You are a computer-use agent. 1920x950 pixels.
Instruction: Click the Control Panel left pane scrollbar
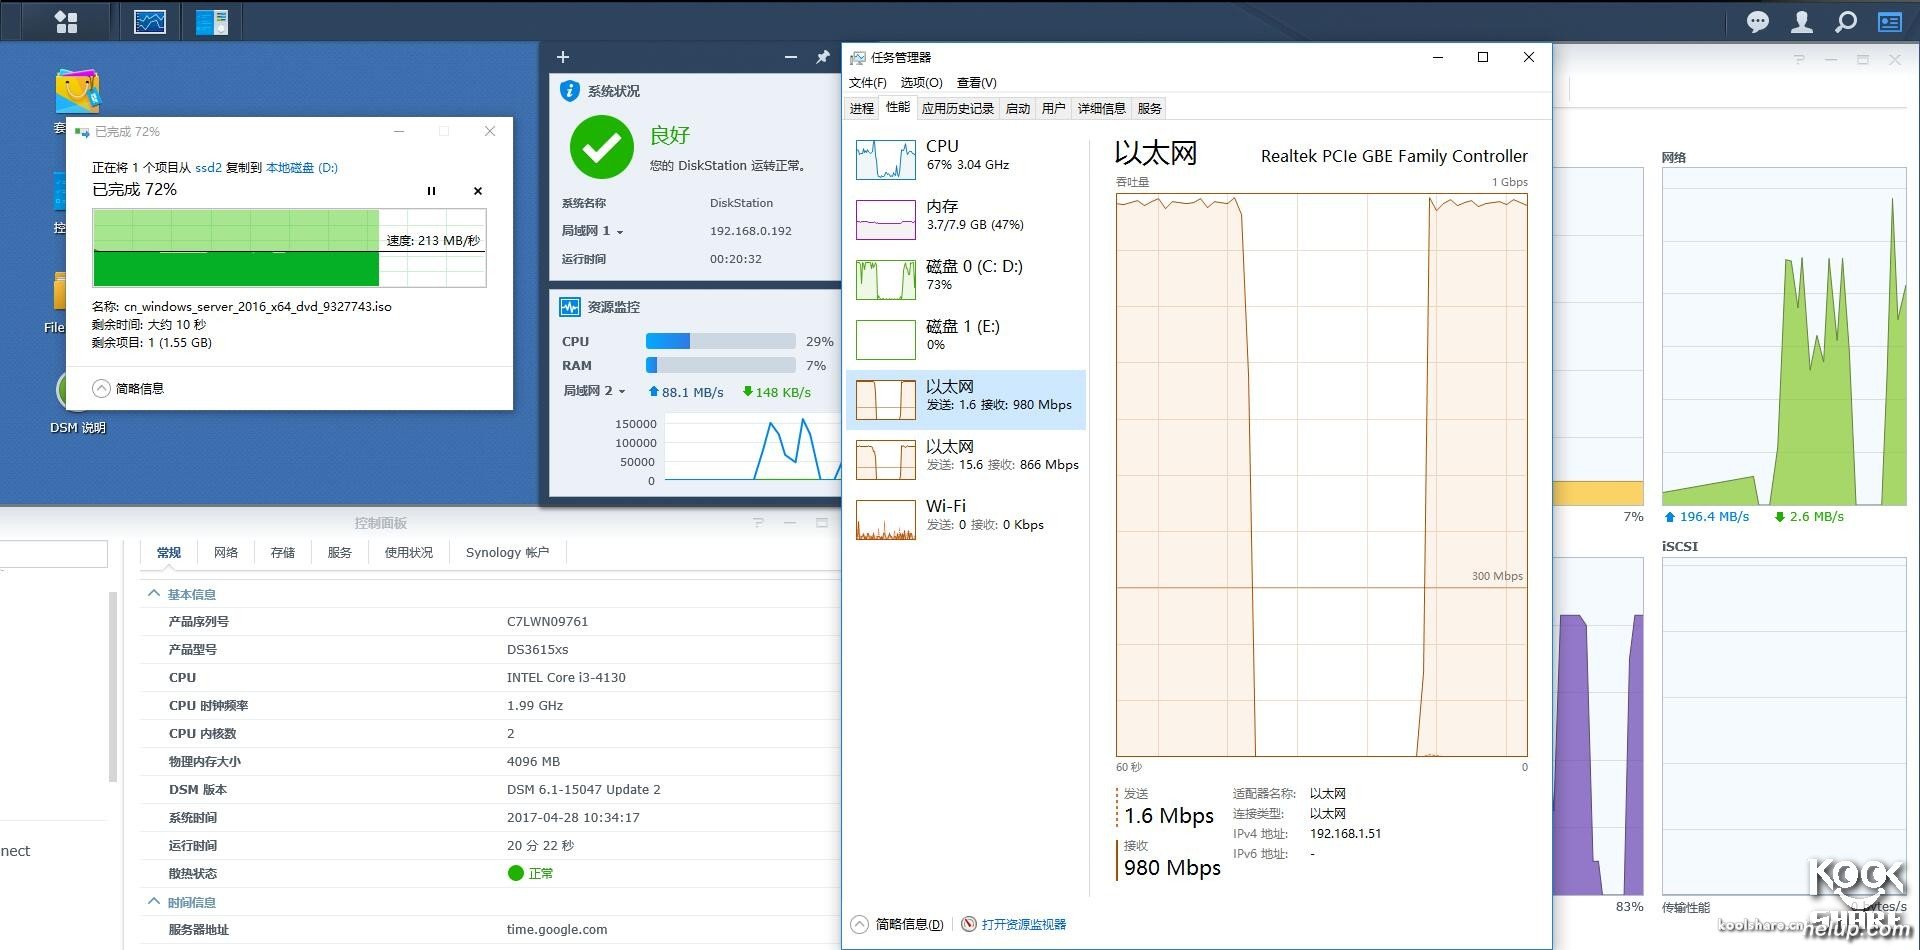[113, 687]
